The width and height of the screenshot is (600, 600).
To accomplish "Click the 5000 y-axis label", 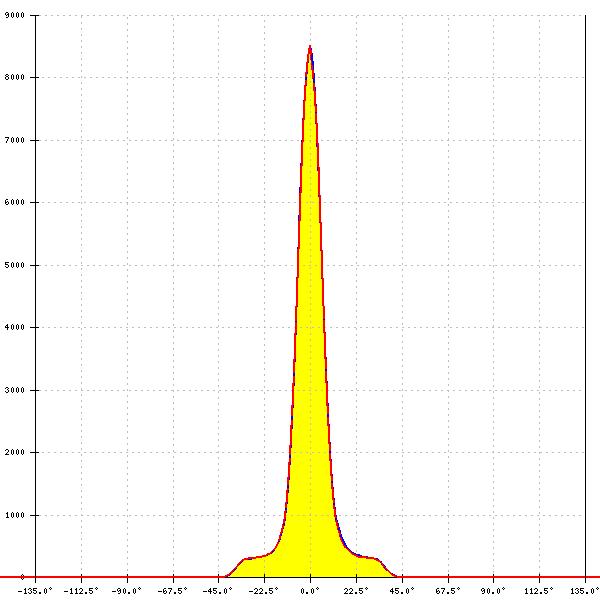I will pos(15,265).
